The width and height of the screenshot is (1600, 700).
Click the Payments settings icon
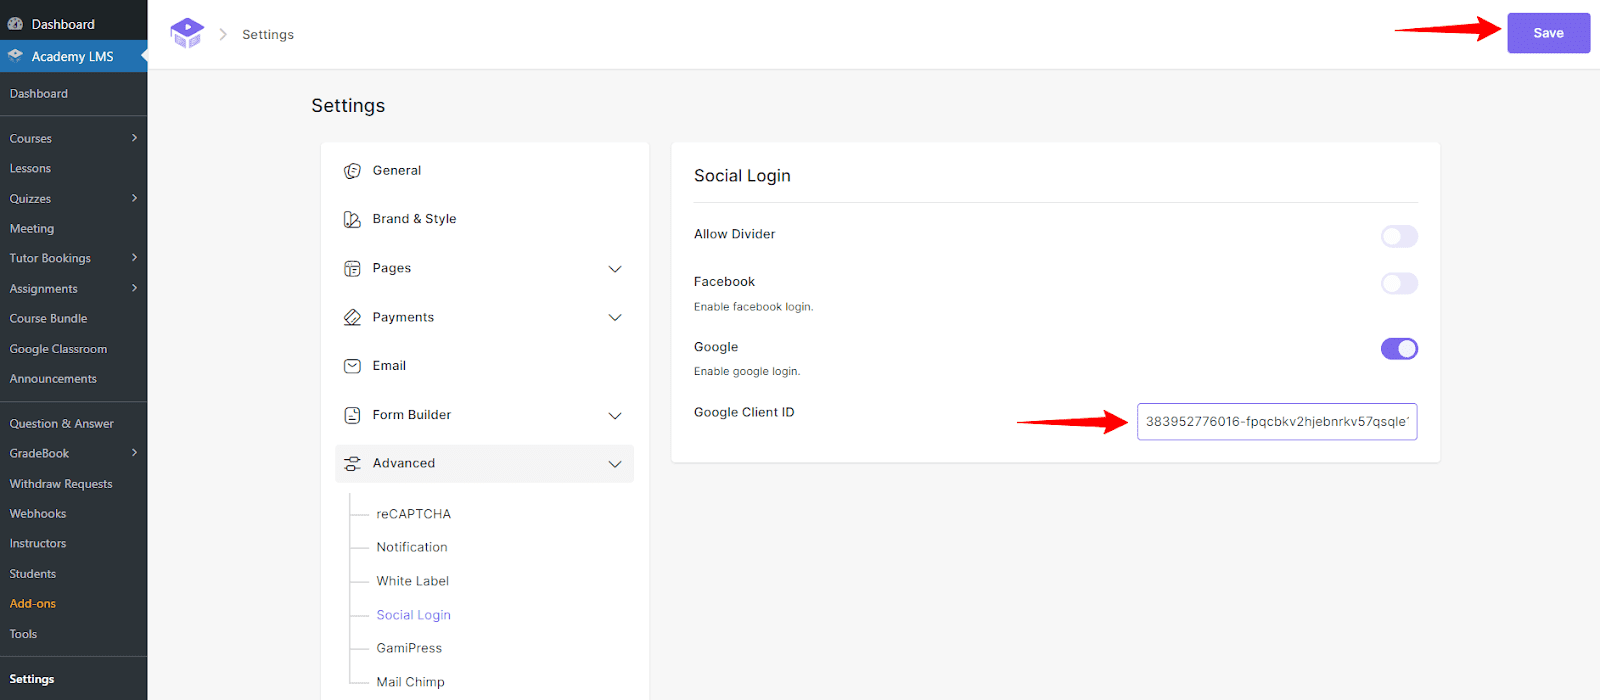coord(352,317)
